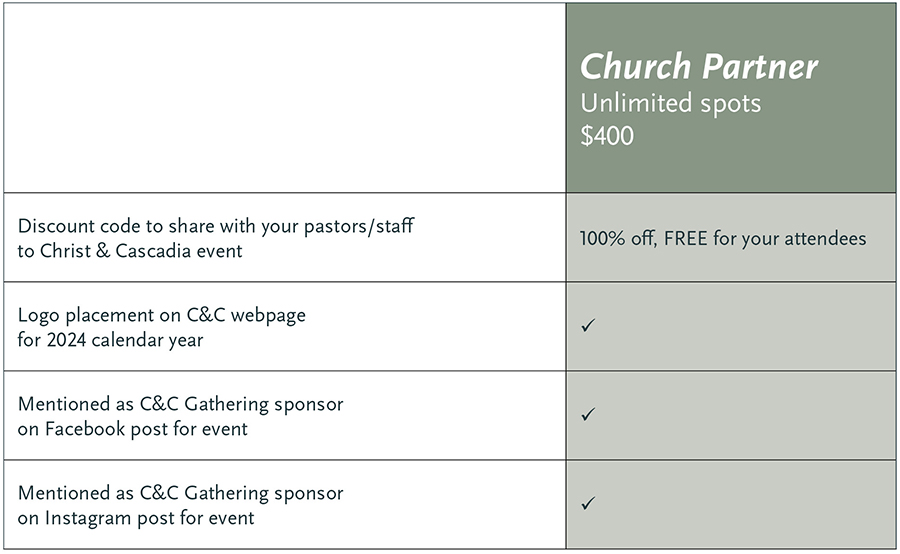Click the gray cell beside Logo placement checkmark
This screenshot has width=900, height=554.
pyautogui.click(x=731, y=326)
